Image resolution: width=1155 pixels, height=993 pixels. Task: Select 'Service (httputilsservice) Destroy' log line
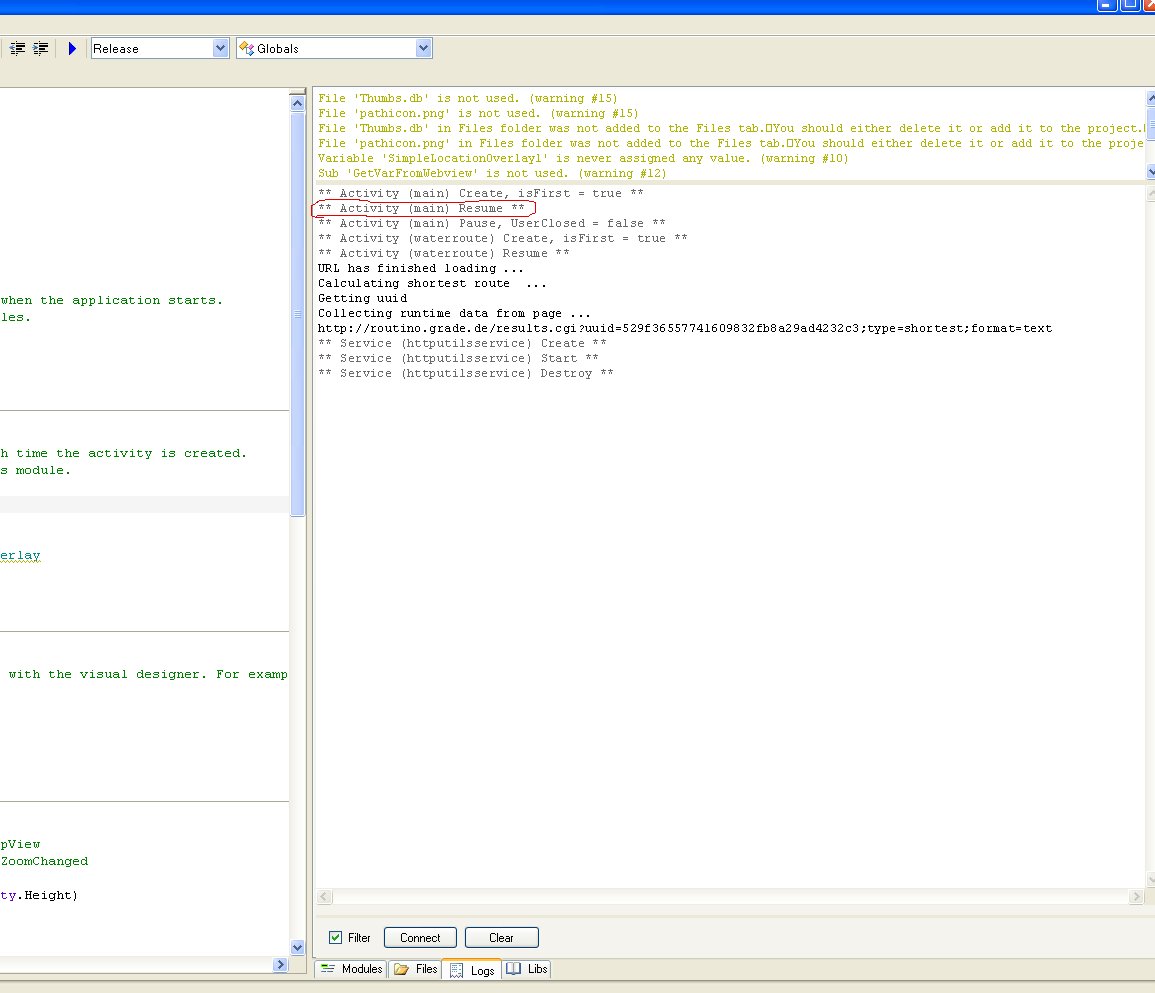pyautogui.click(x=466, y=373)
